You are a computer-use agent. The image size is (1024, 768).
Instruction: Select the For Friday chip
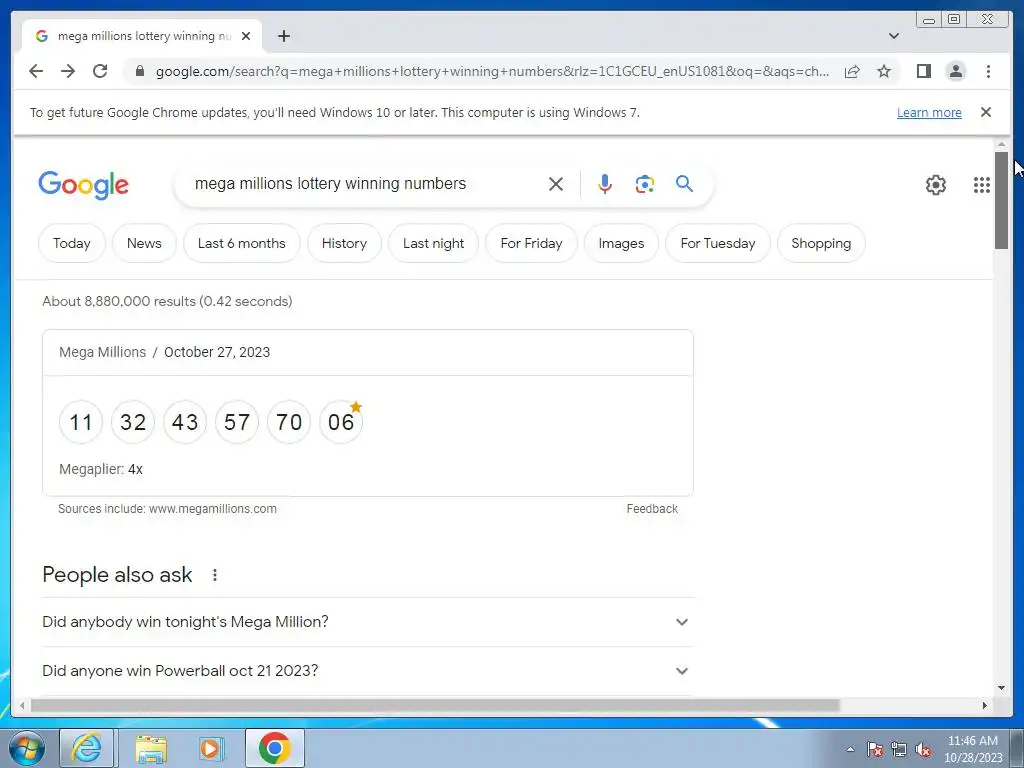[532, 243]
